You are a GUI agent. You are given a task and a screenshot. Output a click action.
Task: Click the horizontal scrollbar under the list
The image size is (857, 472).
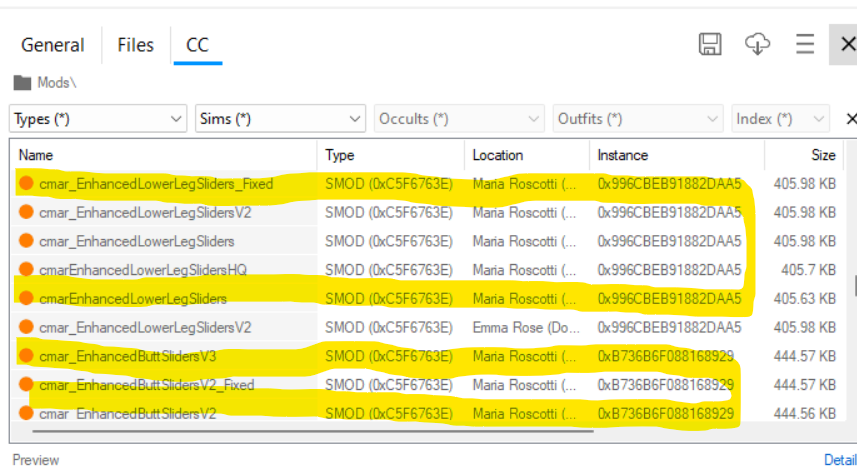click(x=313, y=431)
